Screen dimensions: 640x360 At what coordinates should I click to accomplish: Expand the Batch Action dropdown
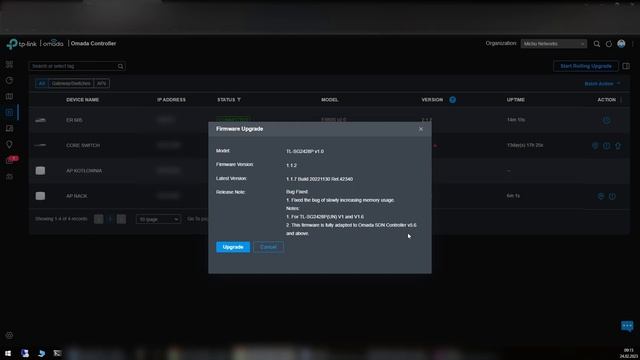tap(602, 83)
